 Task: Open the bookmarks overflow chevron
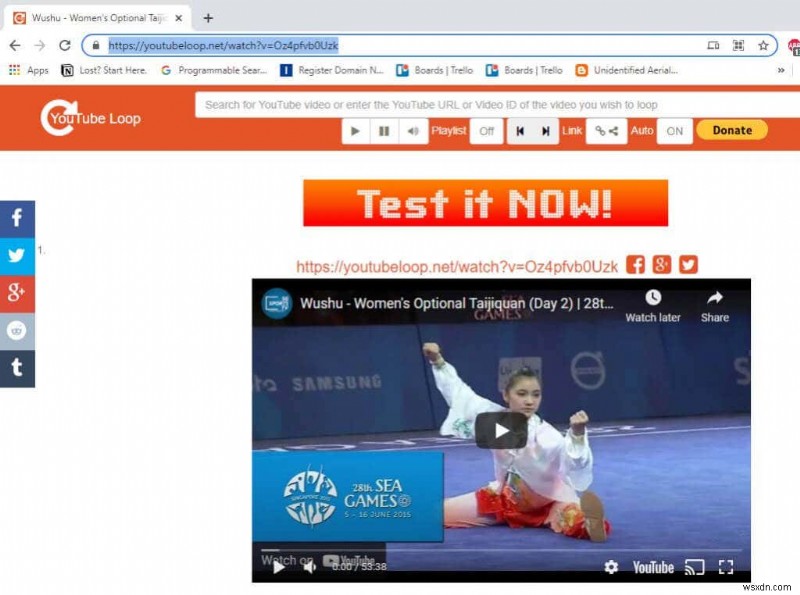tap(782, 70)
